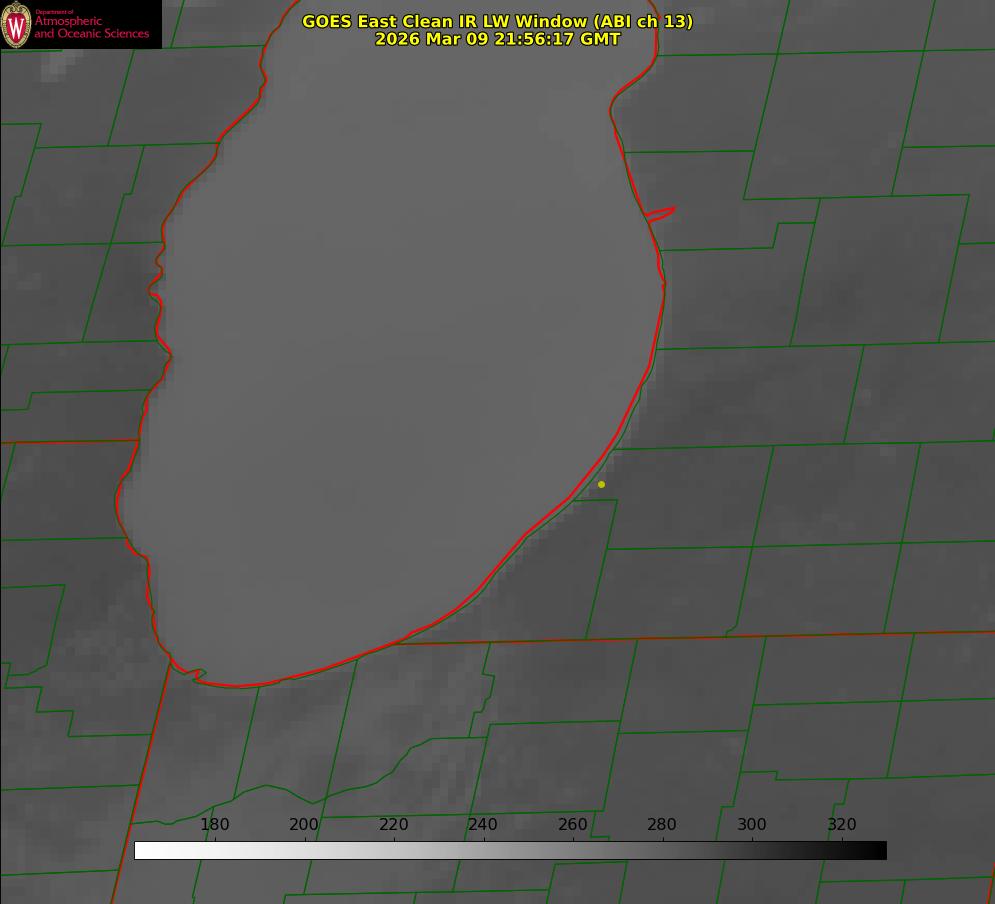Screen dimensions: 995x904
Task: Click the 280 colorbar tick label
Action: click(662, 825)
